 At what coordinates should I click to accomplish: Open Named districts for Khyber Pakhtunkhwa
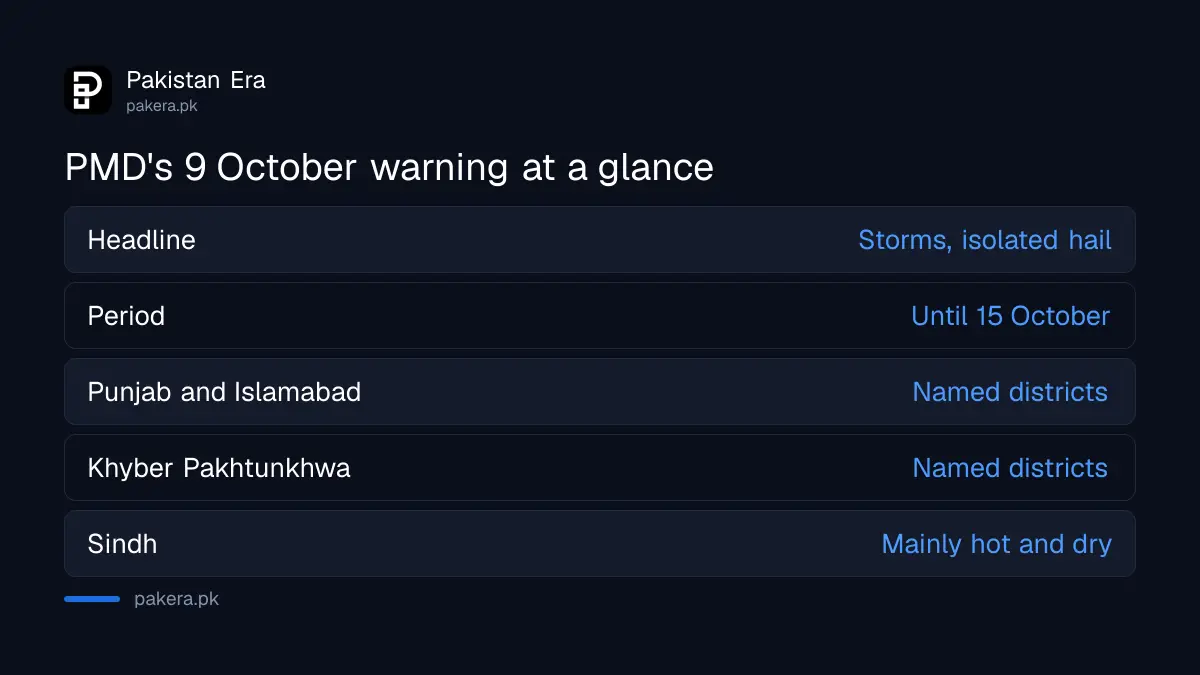point(1010,468)
